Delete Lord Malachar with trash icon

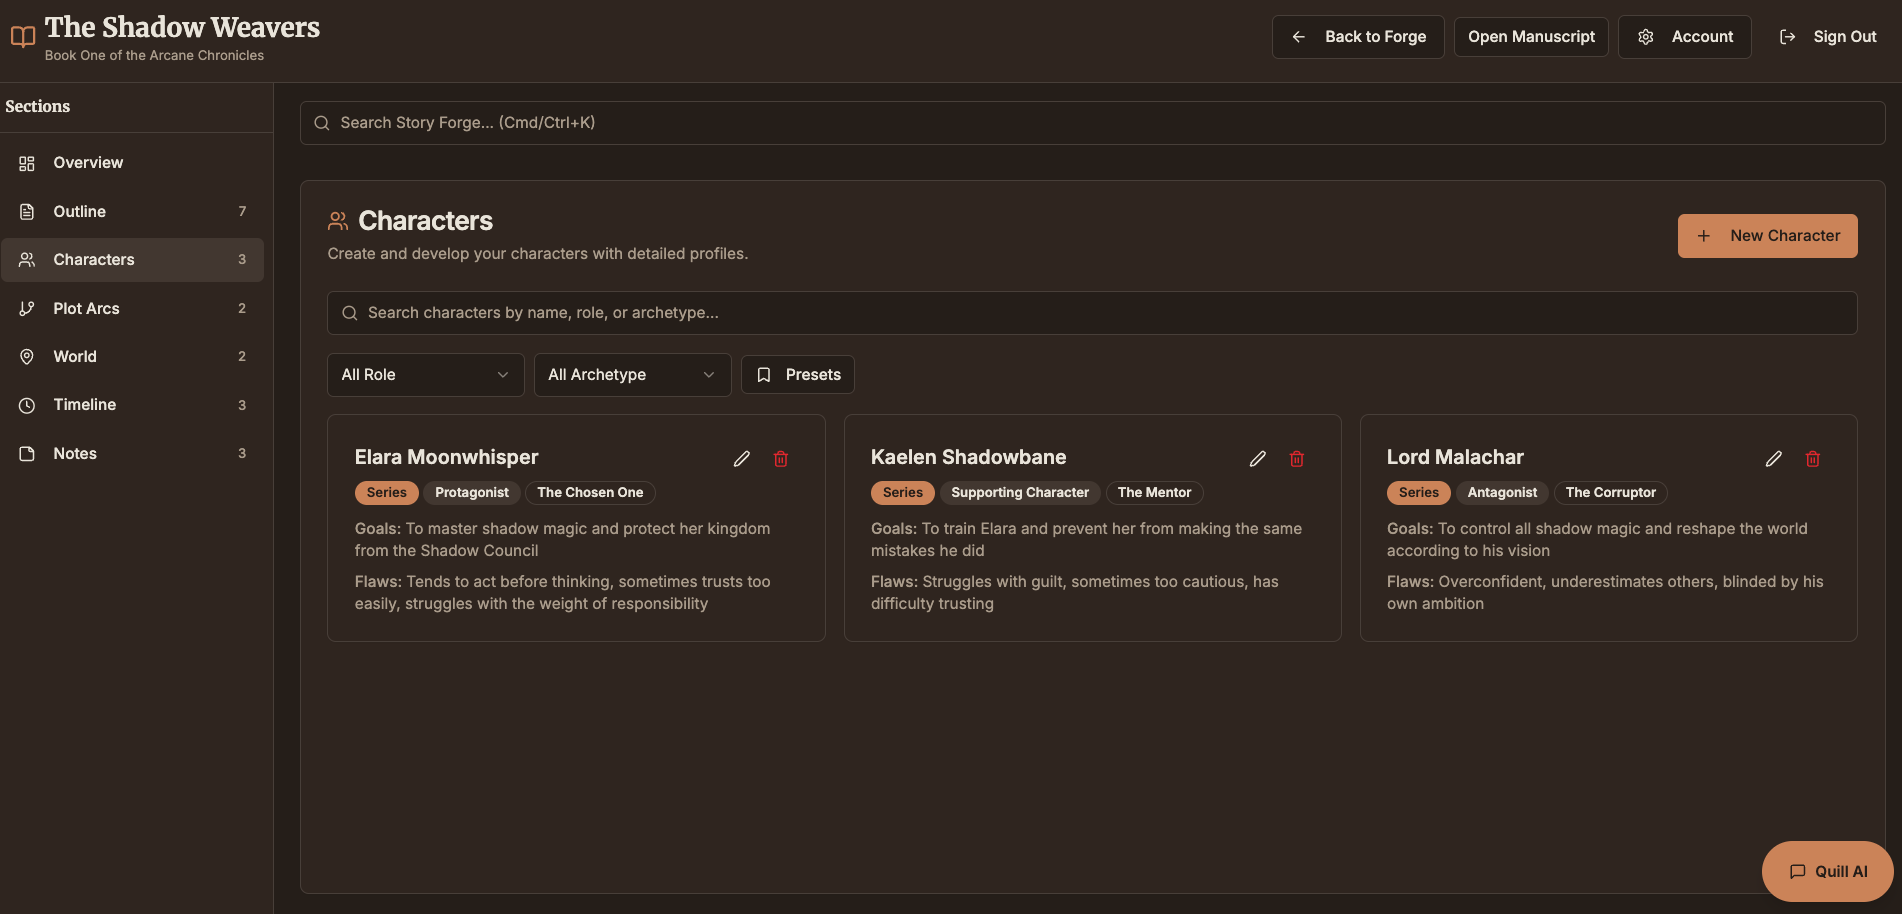click(1813, 459)
